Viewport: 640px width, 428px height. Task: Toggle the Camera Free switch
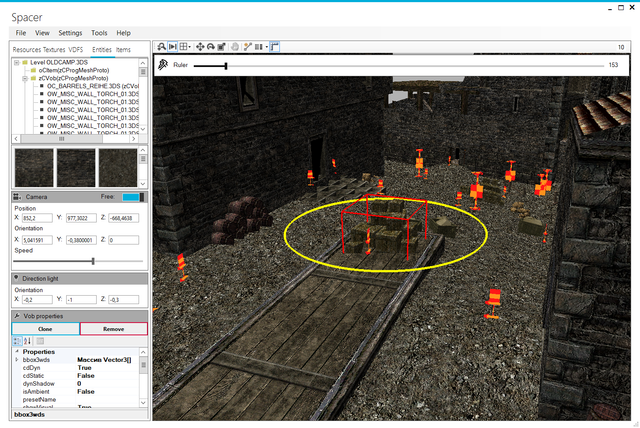[133, 197]
